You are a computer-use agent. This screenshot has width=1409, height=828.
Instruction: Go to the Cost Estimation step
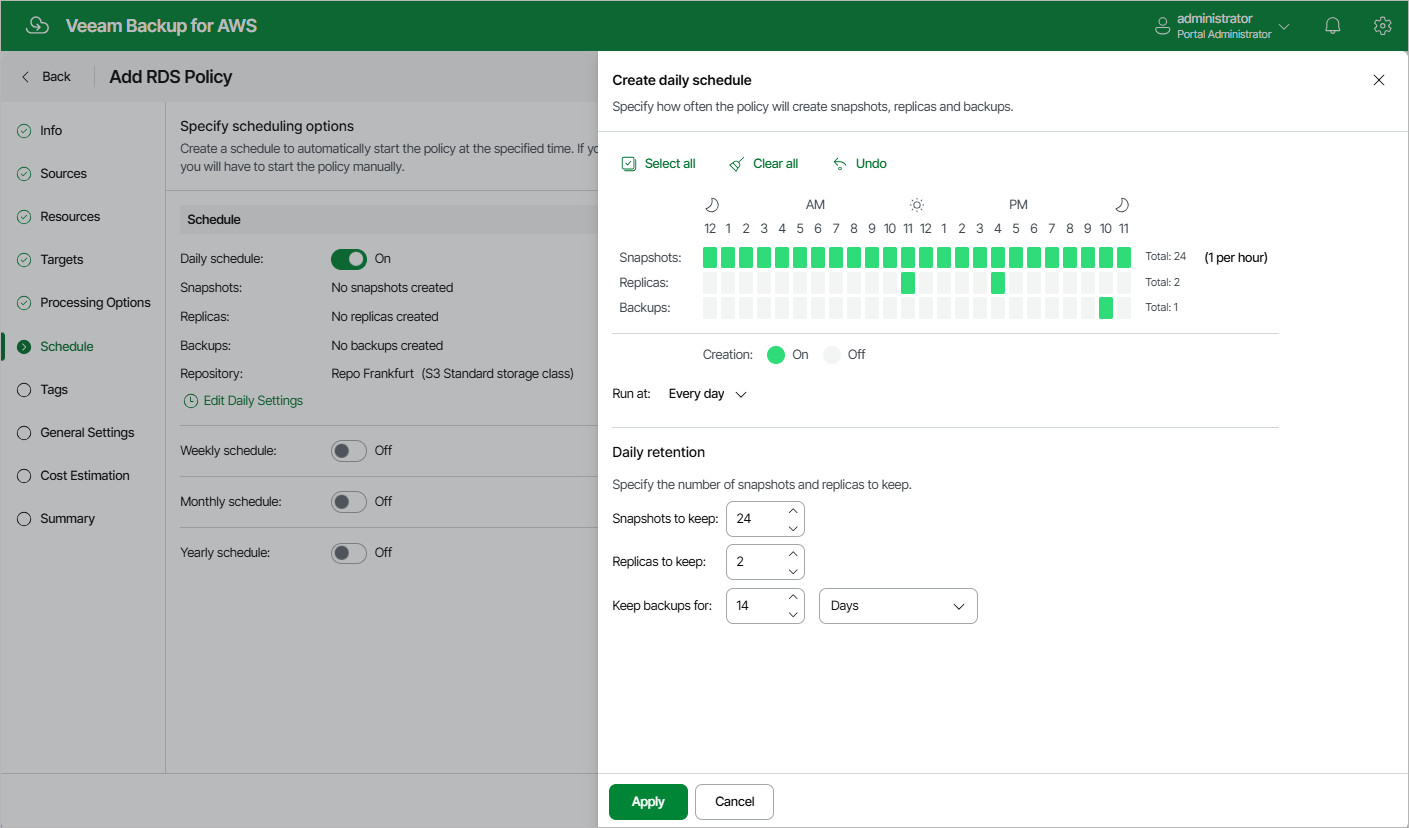85,476
